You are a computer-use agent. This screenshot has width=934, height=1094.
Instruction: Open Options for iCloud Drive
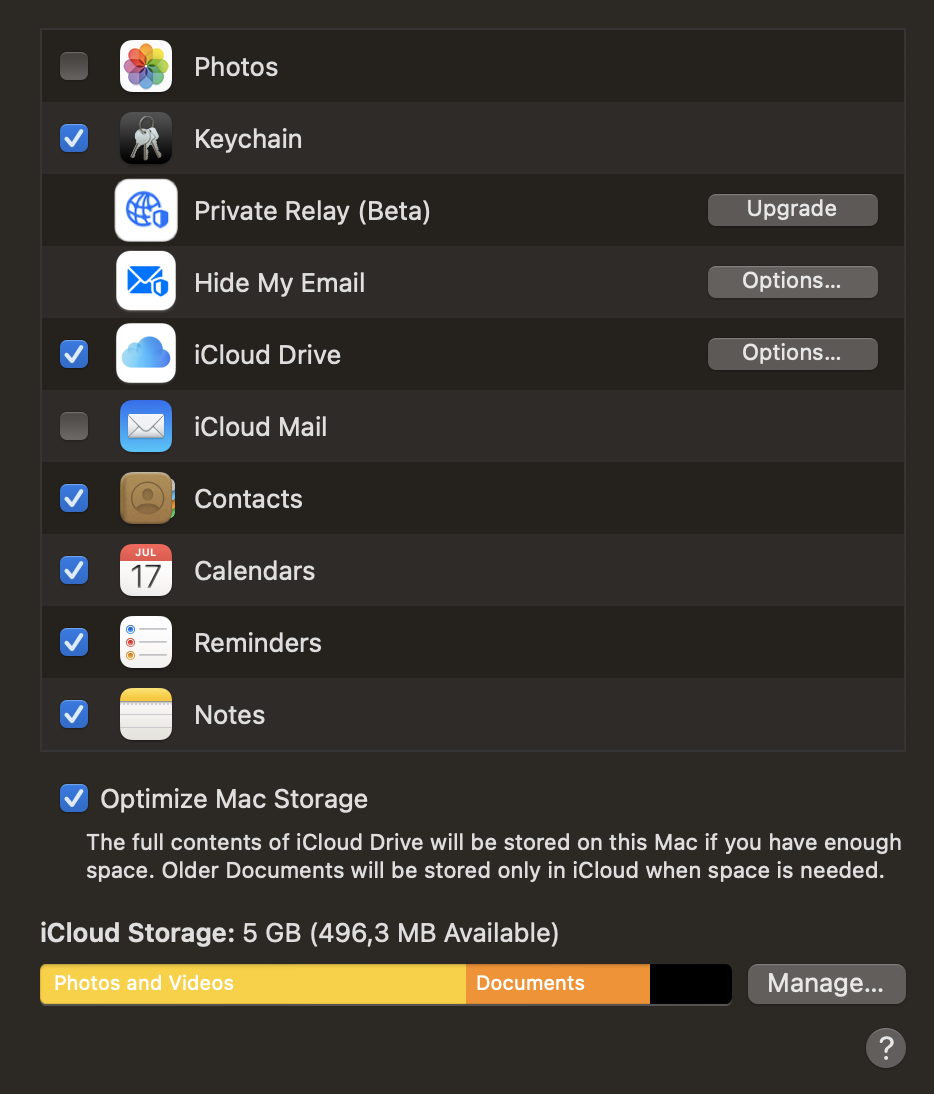pyautogui.click(x=792, y=353)
